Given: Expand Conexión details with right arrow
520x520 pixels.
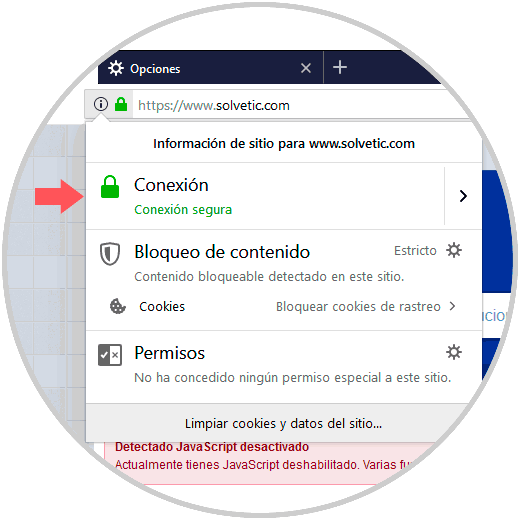Looking at the screenshot, I should (x=463, y=196).
